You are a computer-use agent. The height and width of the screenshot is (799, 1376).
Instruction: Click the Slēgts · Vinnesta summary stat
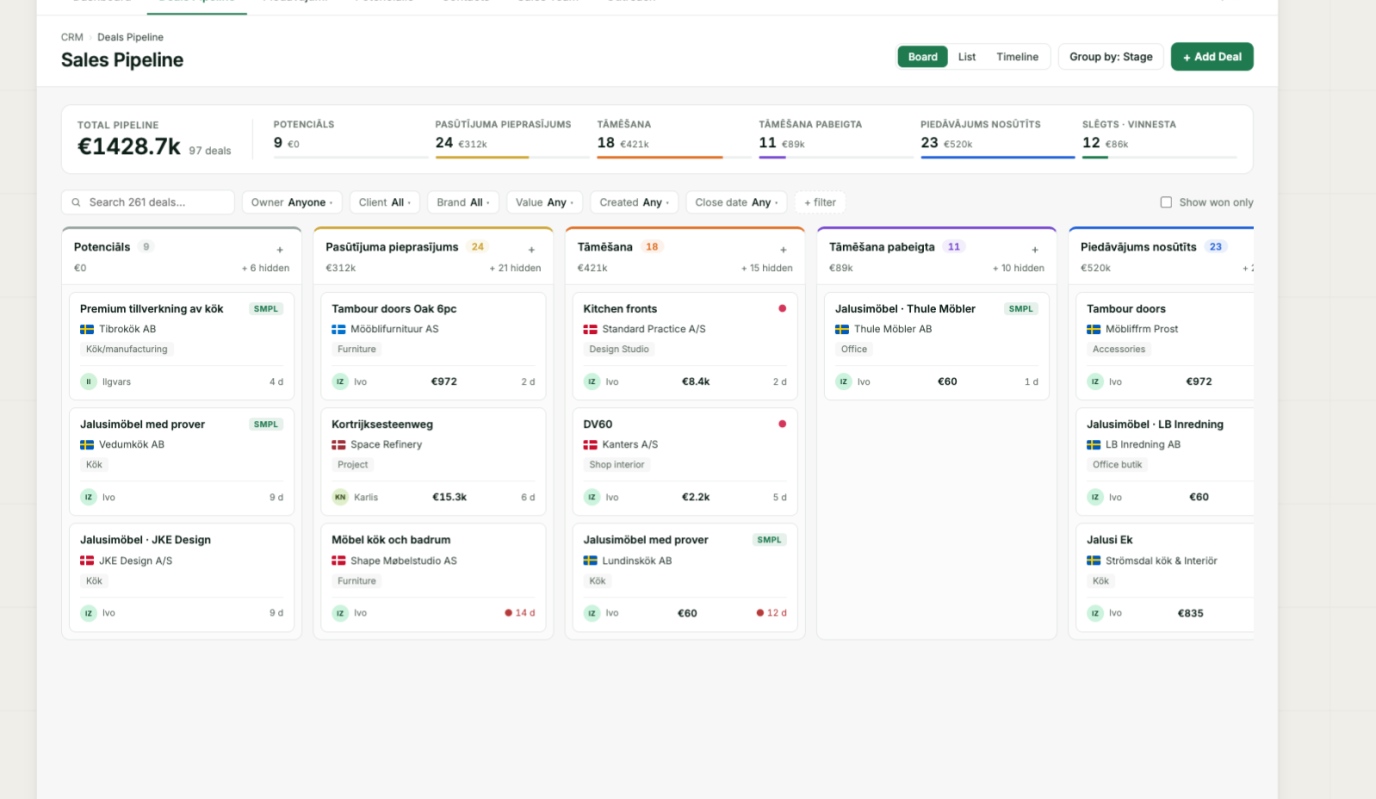point(1160,137)
